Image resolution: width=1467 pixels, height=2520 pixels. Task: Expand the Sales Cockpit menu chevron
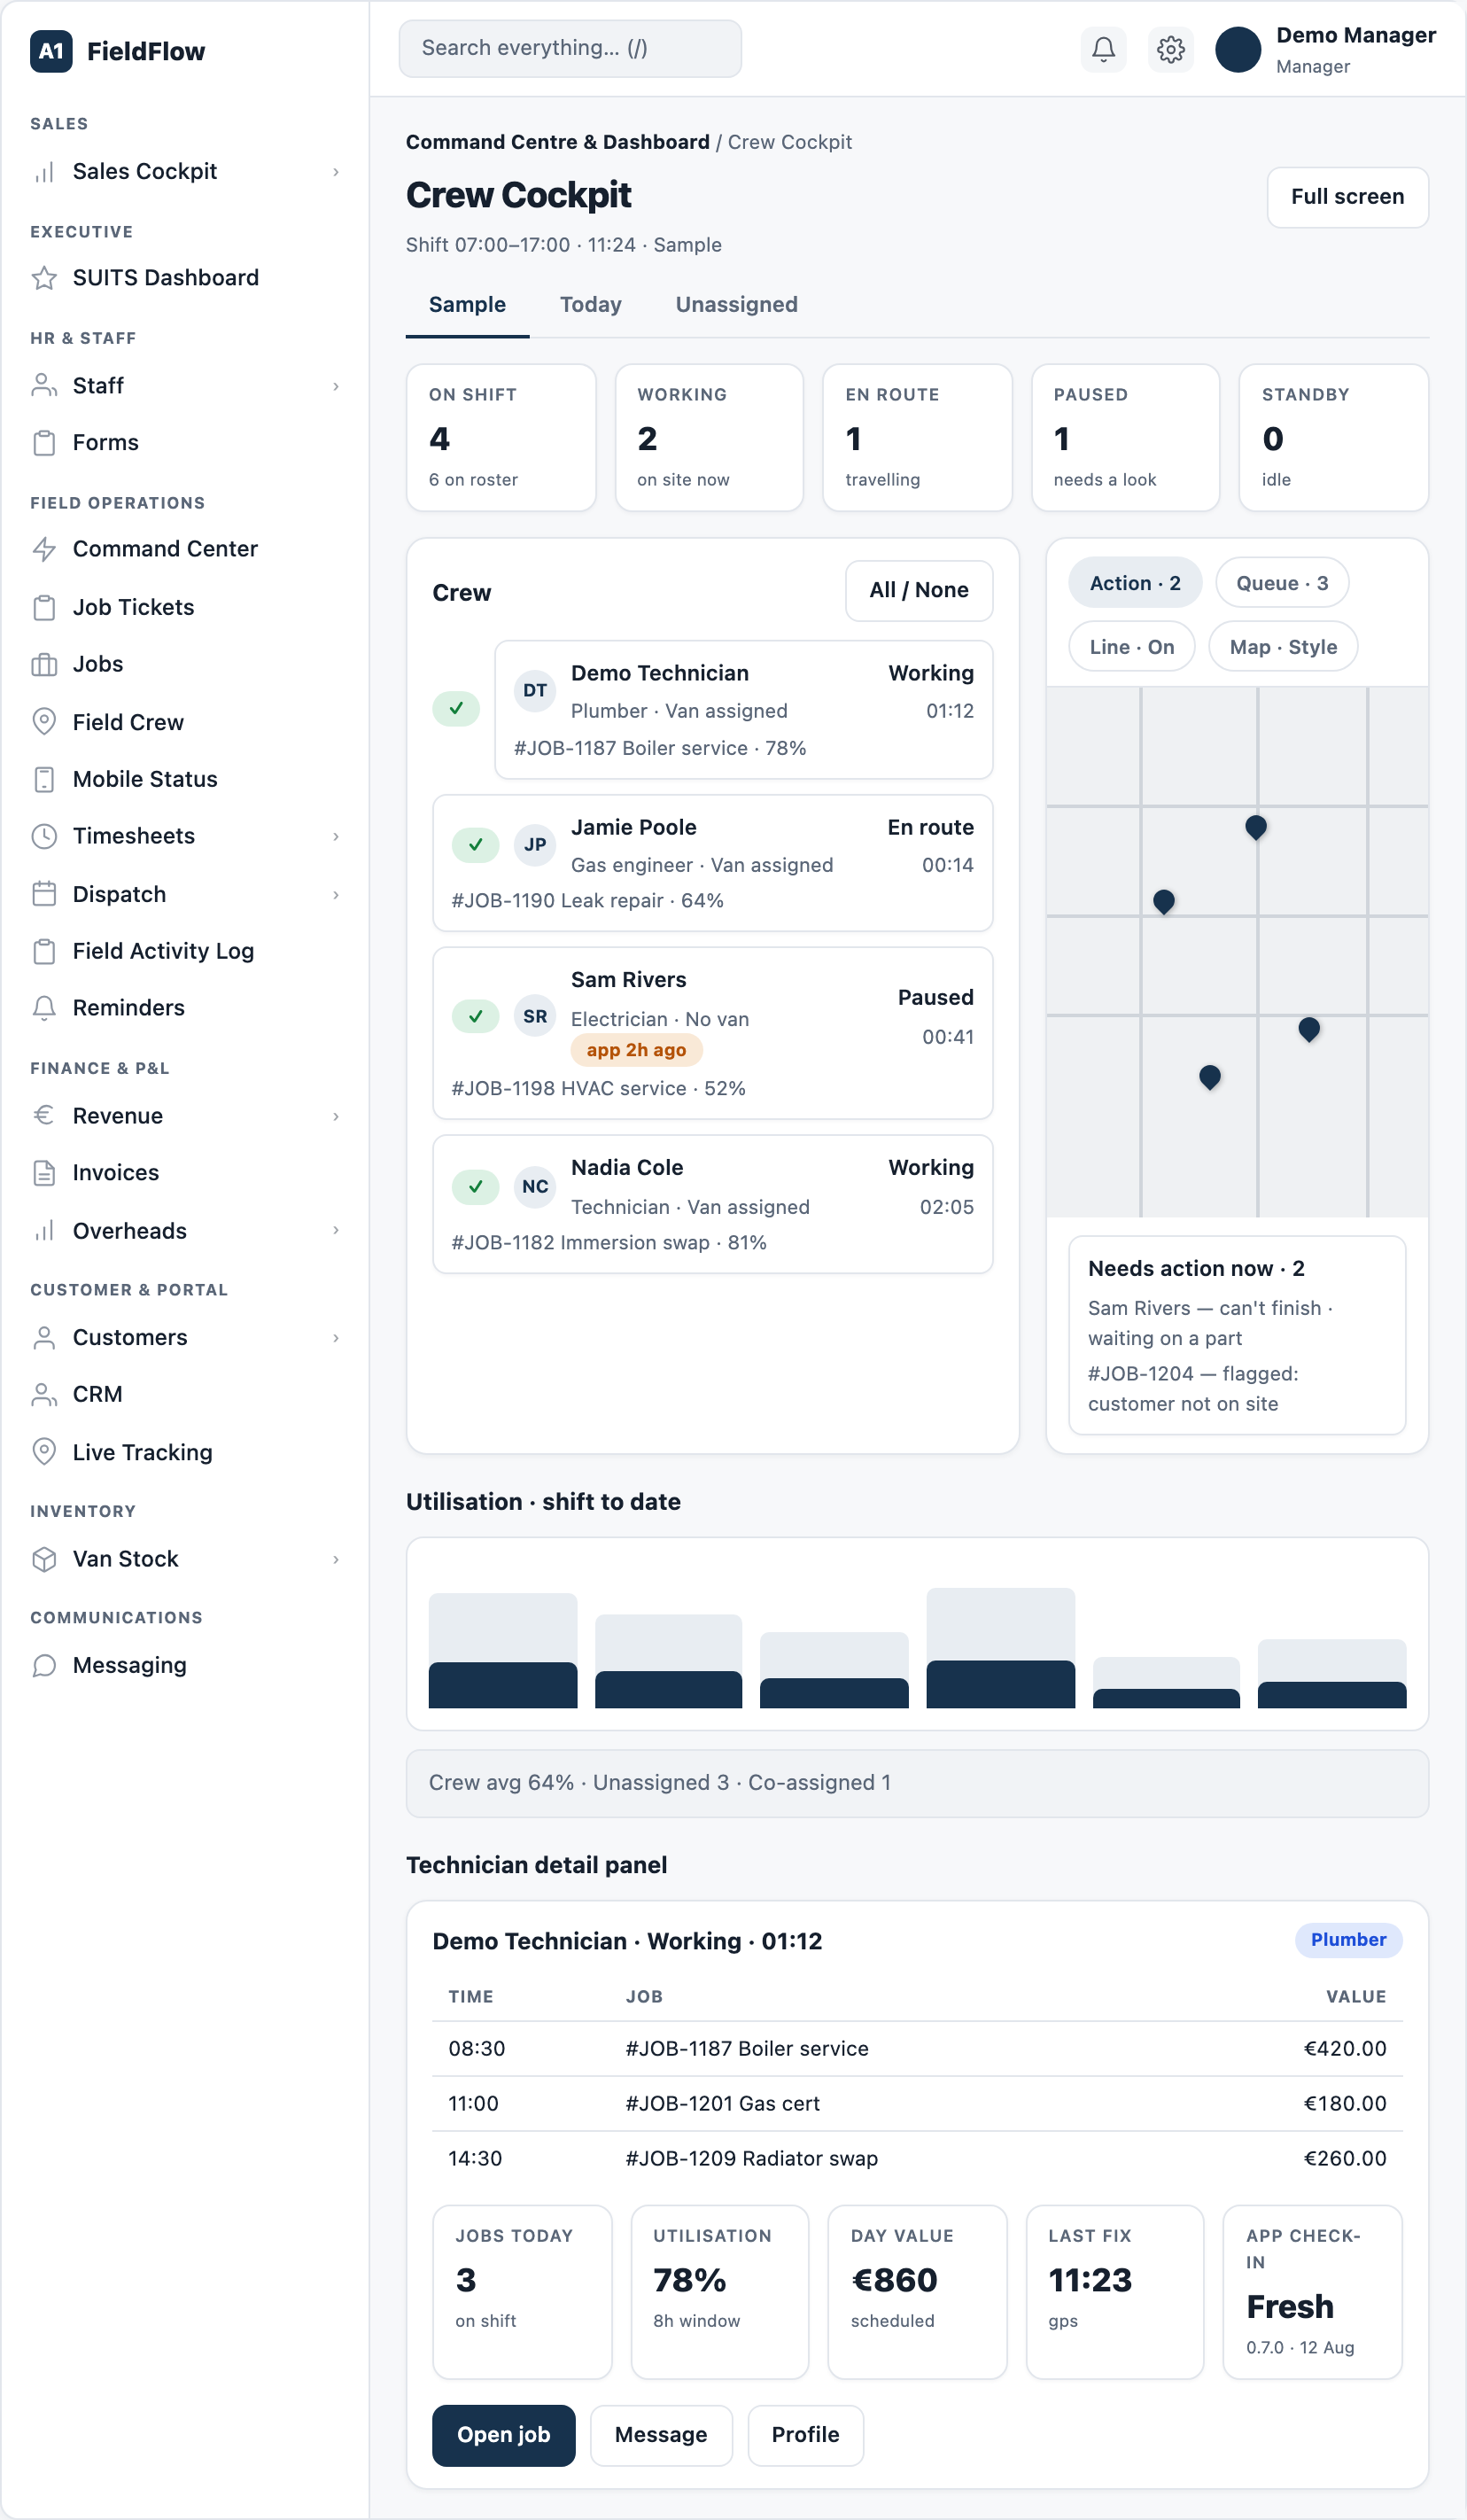coord(336,172)
